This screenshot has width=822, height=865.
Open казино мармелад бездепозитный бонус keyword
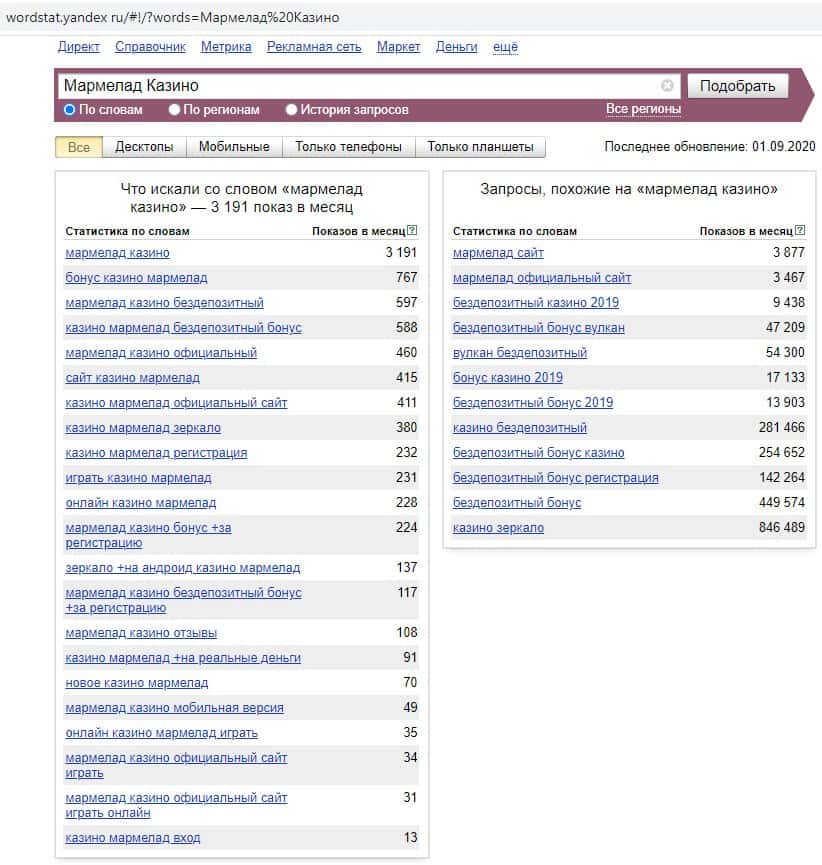184,328
